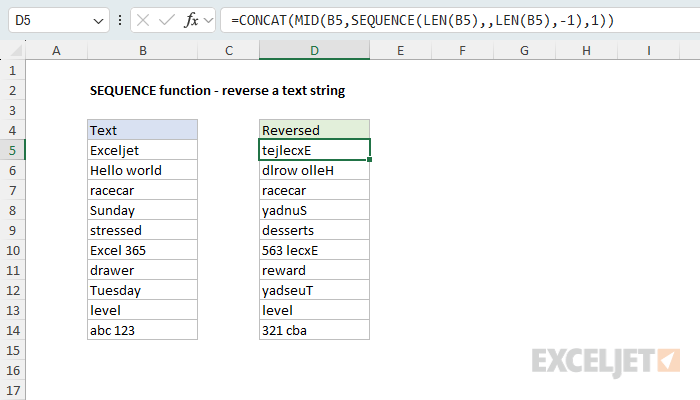Click the title cell 'SEQUENCE function - reverse a text string'
The width and height of the screenshot is (700, 400).
click(217, 90)
